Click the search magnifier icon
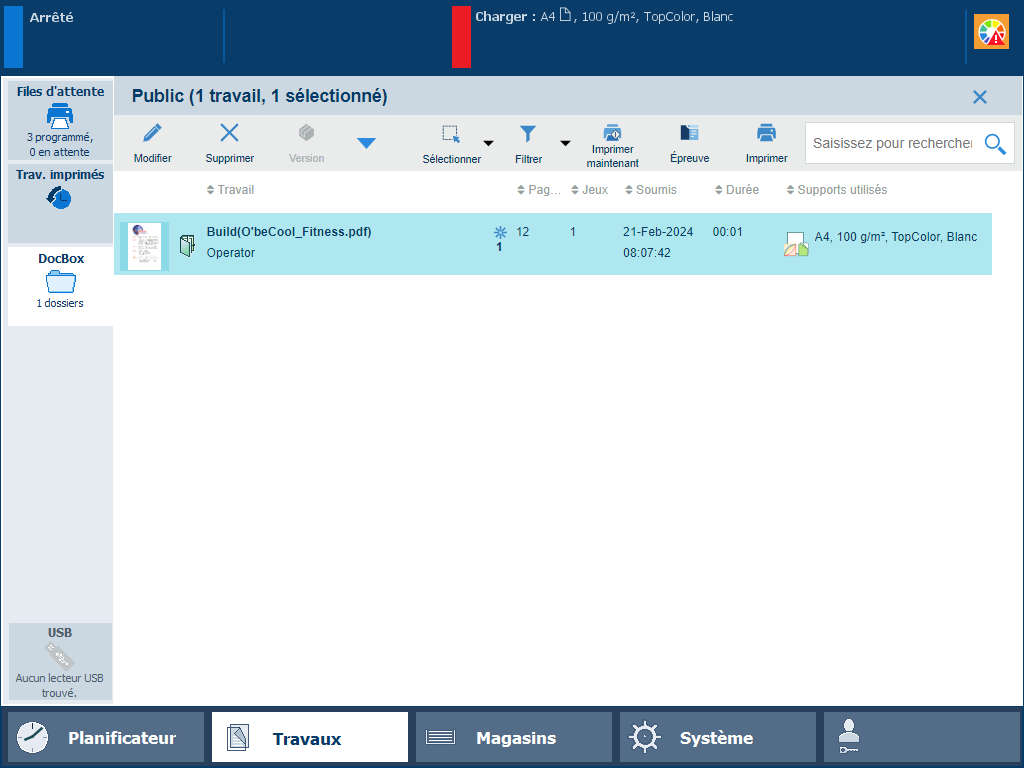Screen dimensions: 1024x768 click(x=994, y=144)
